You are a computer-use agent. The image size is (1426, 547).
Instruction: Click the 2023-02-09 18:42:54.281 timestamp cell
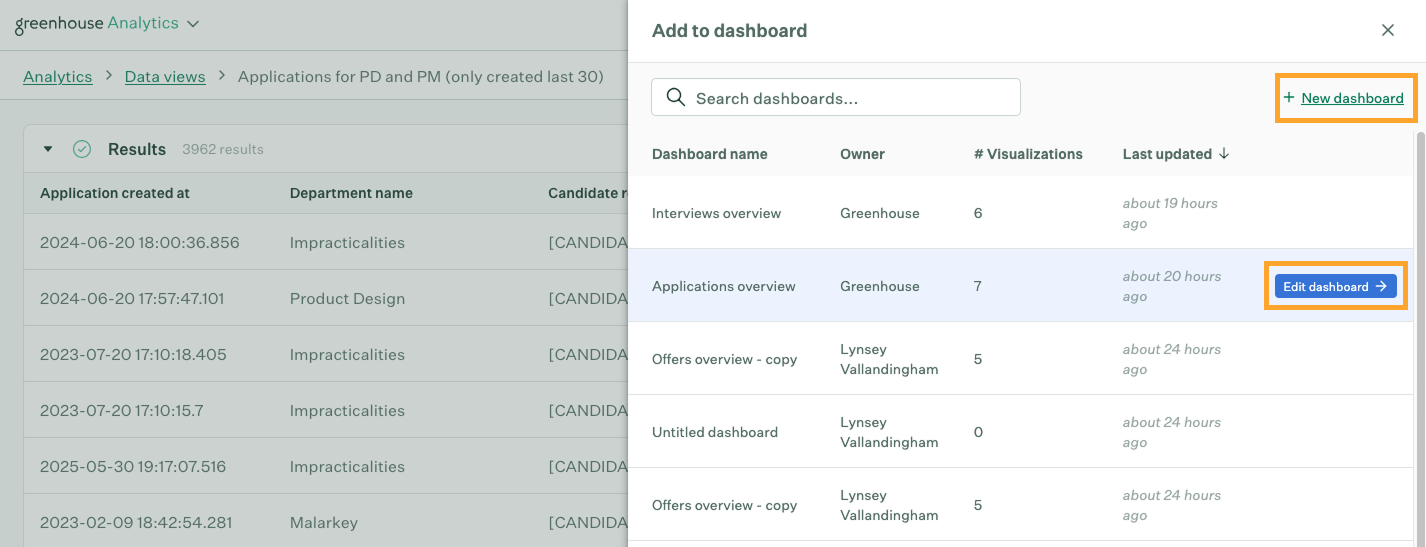pyautogui.click(x=136, y=522)
